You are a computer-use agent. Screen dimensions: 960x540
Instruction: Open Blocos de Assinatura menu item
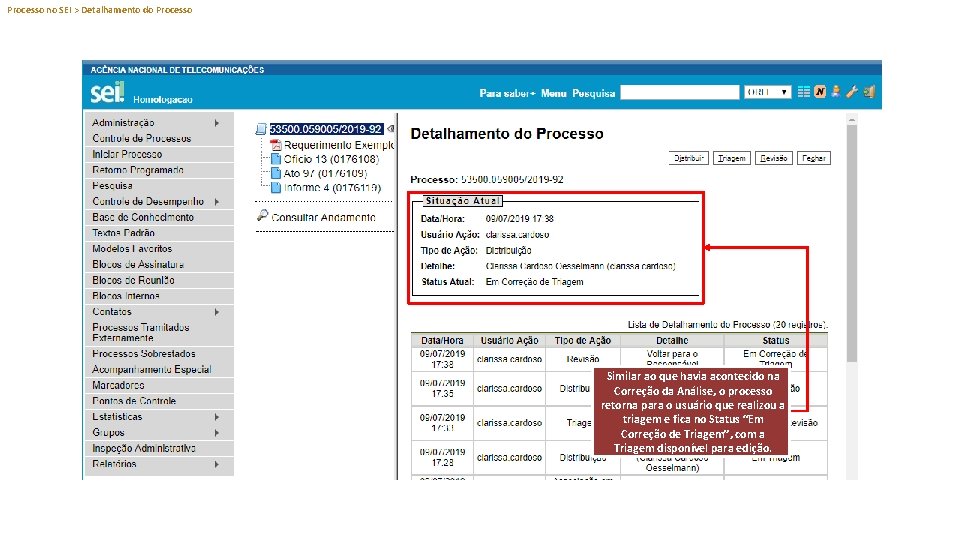[159, 264]
